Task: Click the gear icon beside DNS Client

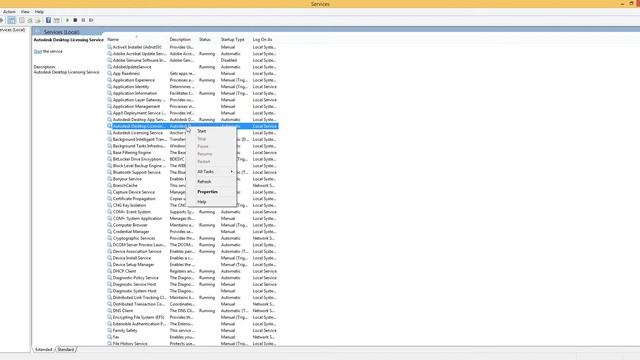Action: pyautogui.click(x=109, y=311)
